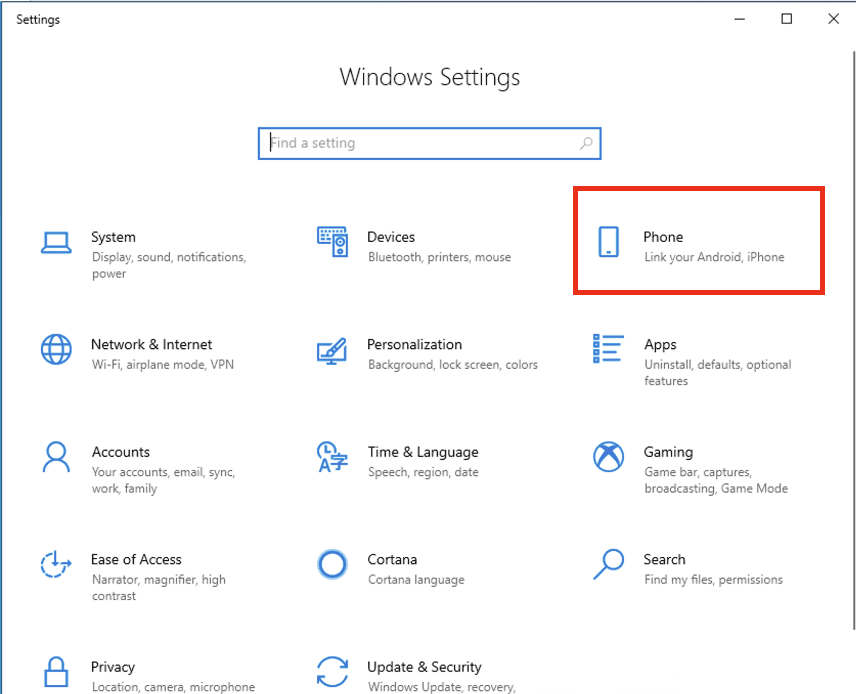Image resolution: width=856 pixels, height=694 pixels.
Task: Maximize the Settings window
Action: pos(787,19)
